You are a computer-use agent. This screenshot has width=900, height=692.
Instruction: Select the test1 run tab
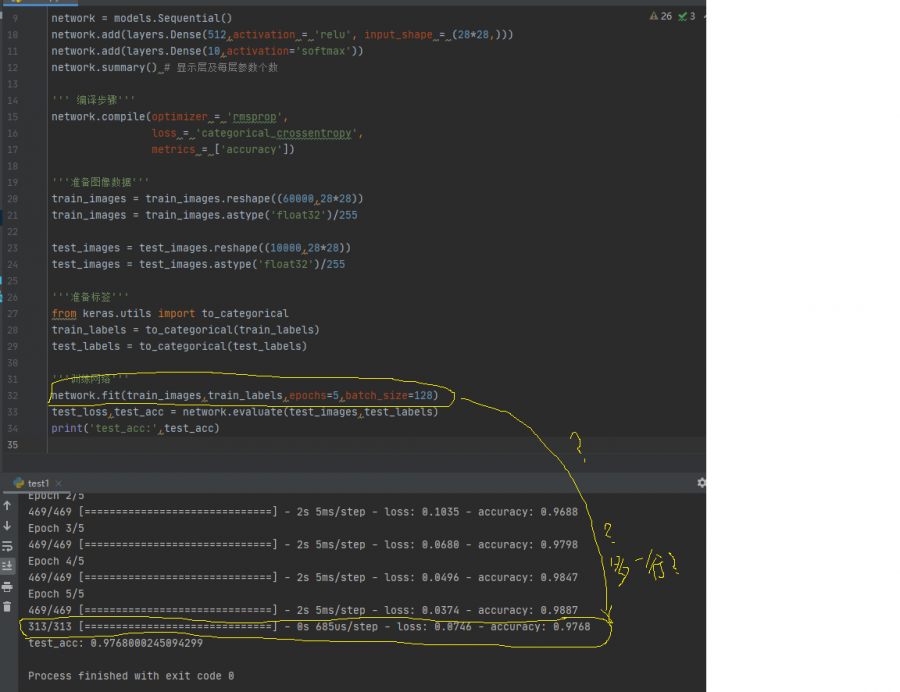tap(37, 482)
